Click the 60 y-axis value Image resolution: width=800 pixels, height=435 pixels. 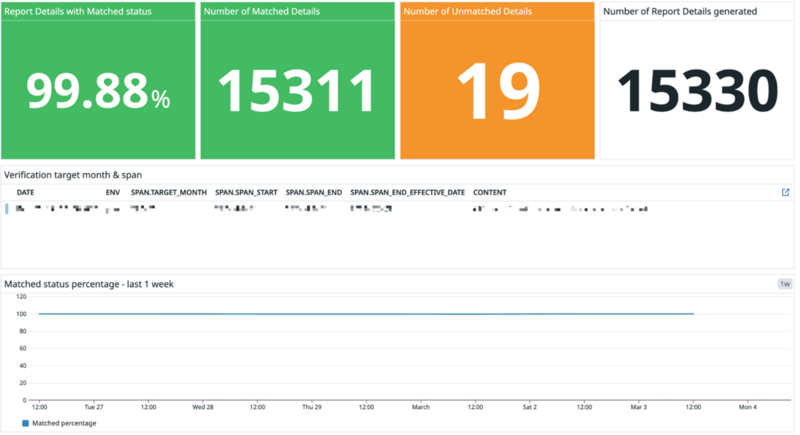(23, 348)
